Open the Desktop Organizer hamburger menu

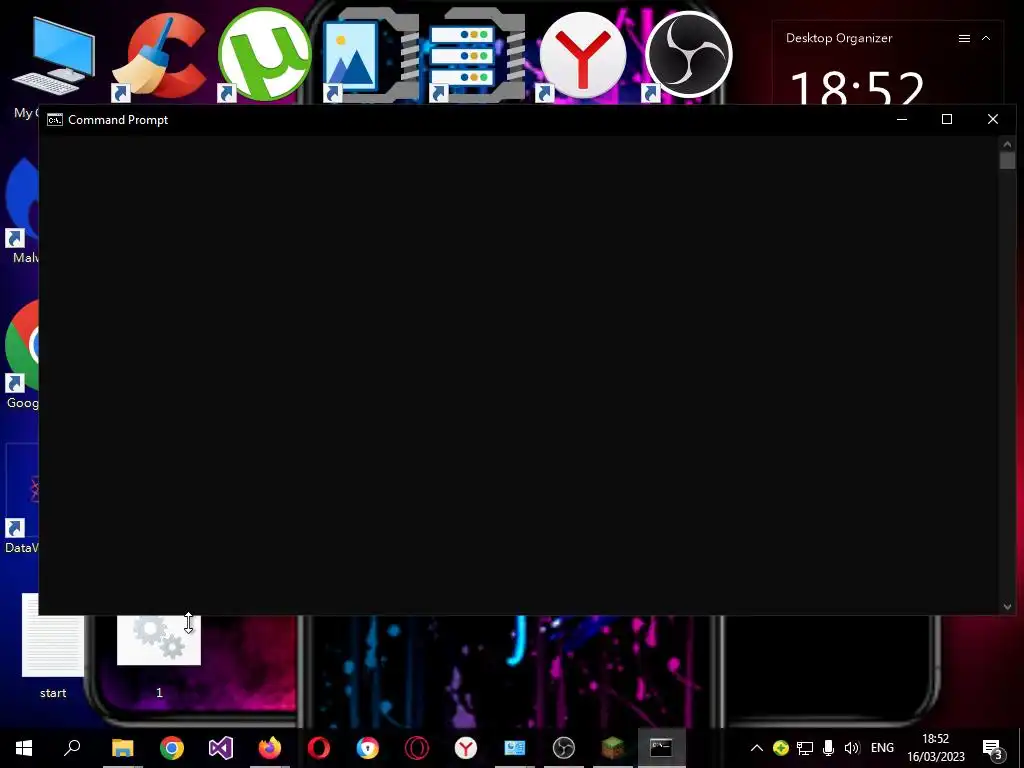coord(964,39)
